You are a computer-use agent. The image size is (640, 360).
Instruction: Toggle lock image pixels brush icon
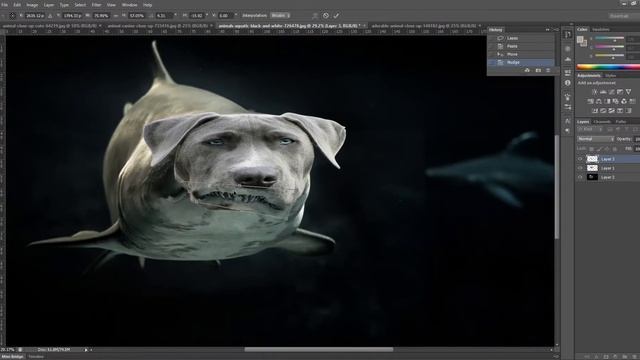coord(599,149)
